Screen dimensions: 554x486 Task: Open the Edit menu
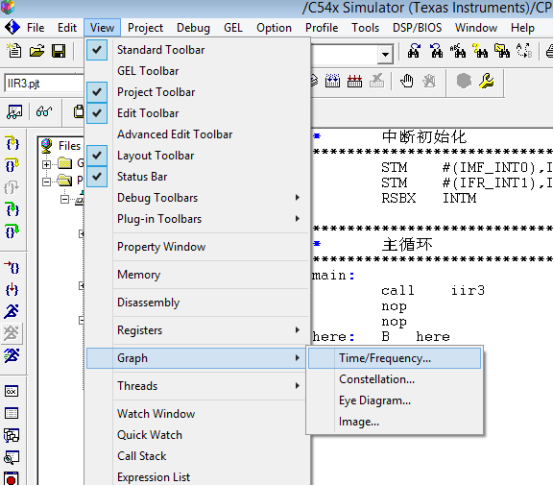(67, 28)
